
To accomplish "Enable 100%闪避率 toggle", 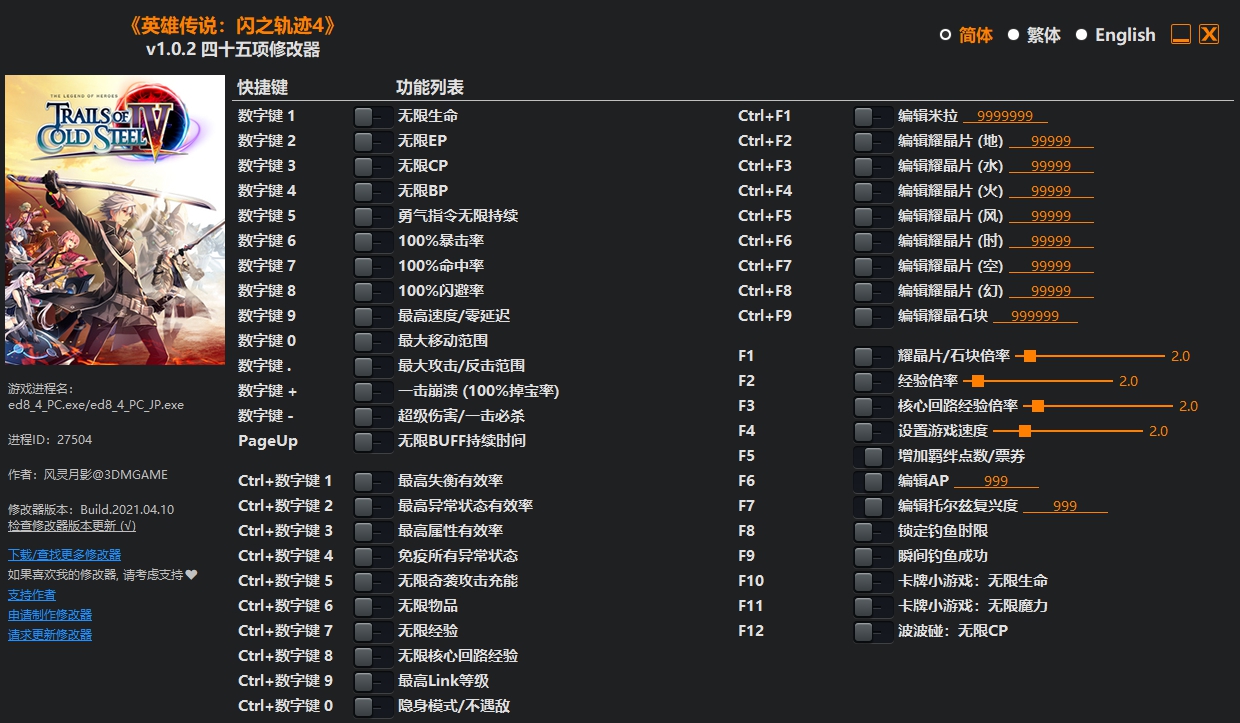I will pos(373,291).
